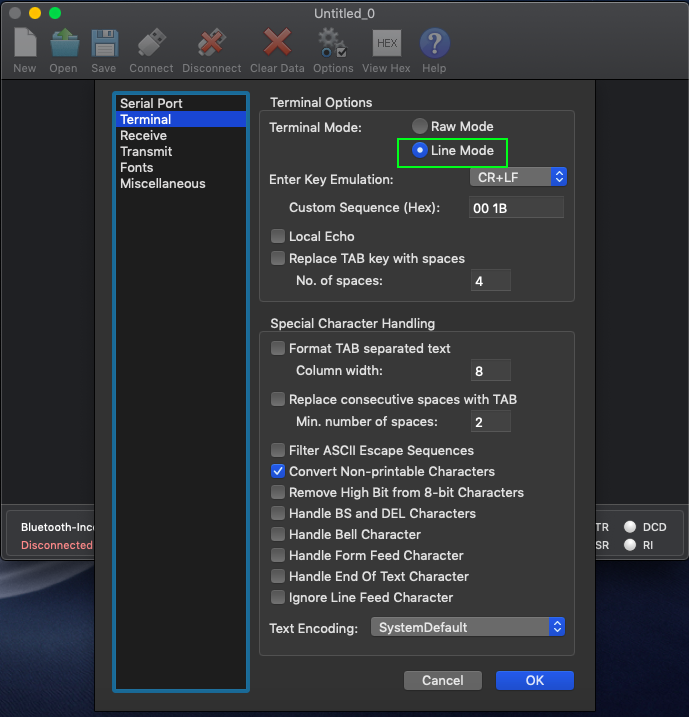This screenshot has height=717, width=689.
Task: Switch to the Fonts settings category
Action: coord(137,168)
